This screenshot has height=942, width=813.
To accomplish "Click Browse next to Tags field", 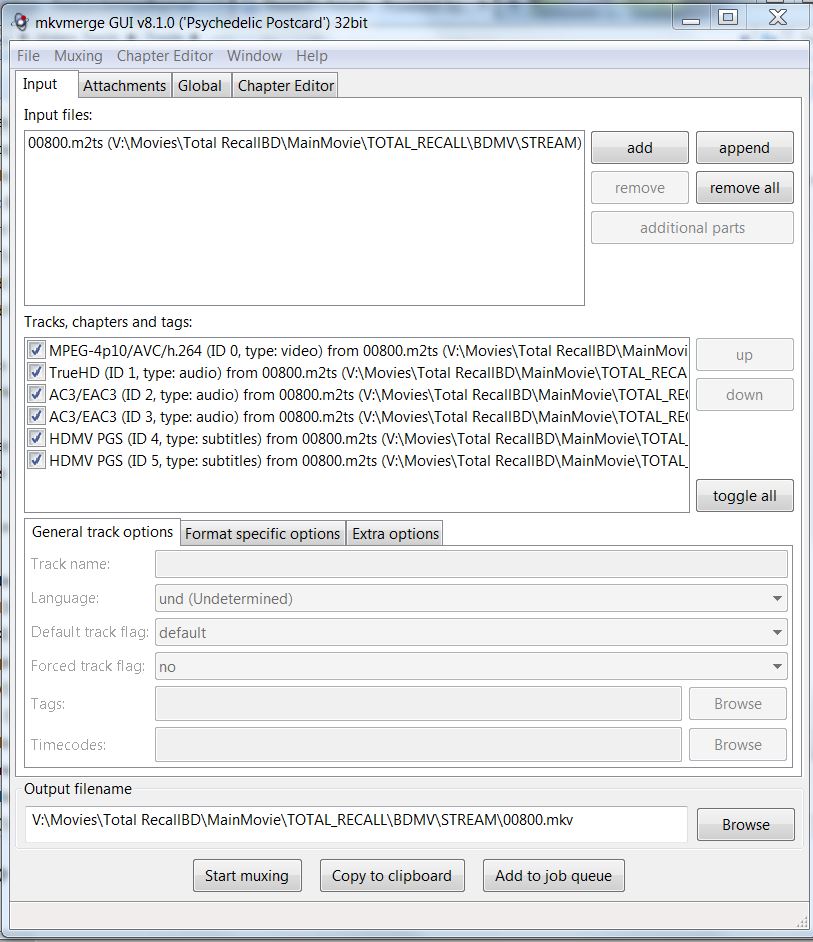I will coord(738,703).
